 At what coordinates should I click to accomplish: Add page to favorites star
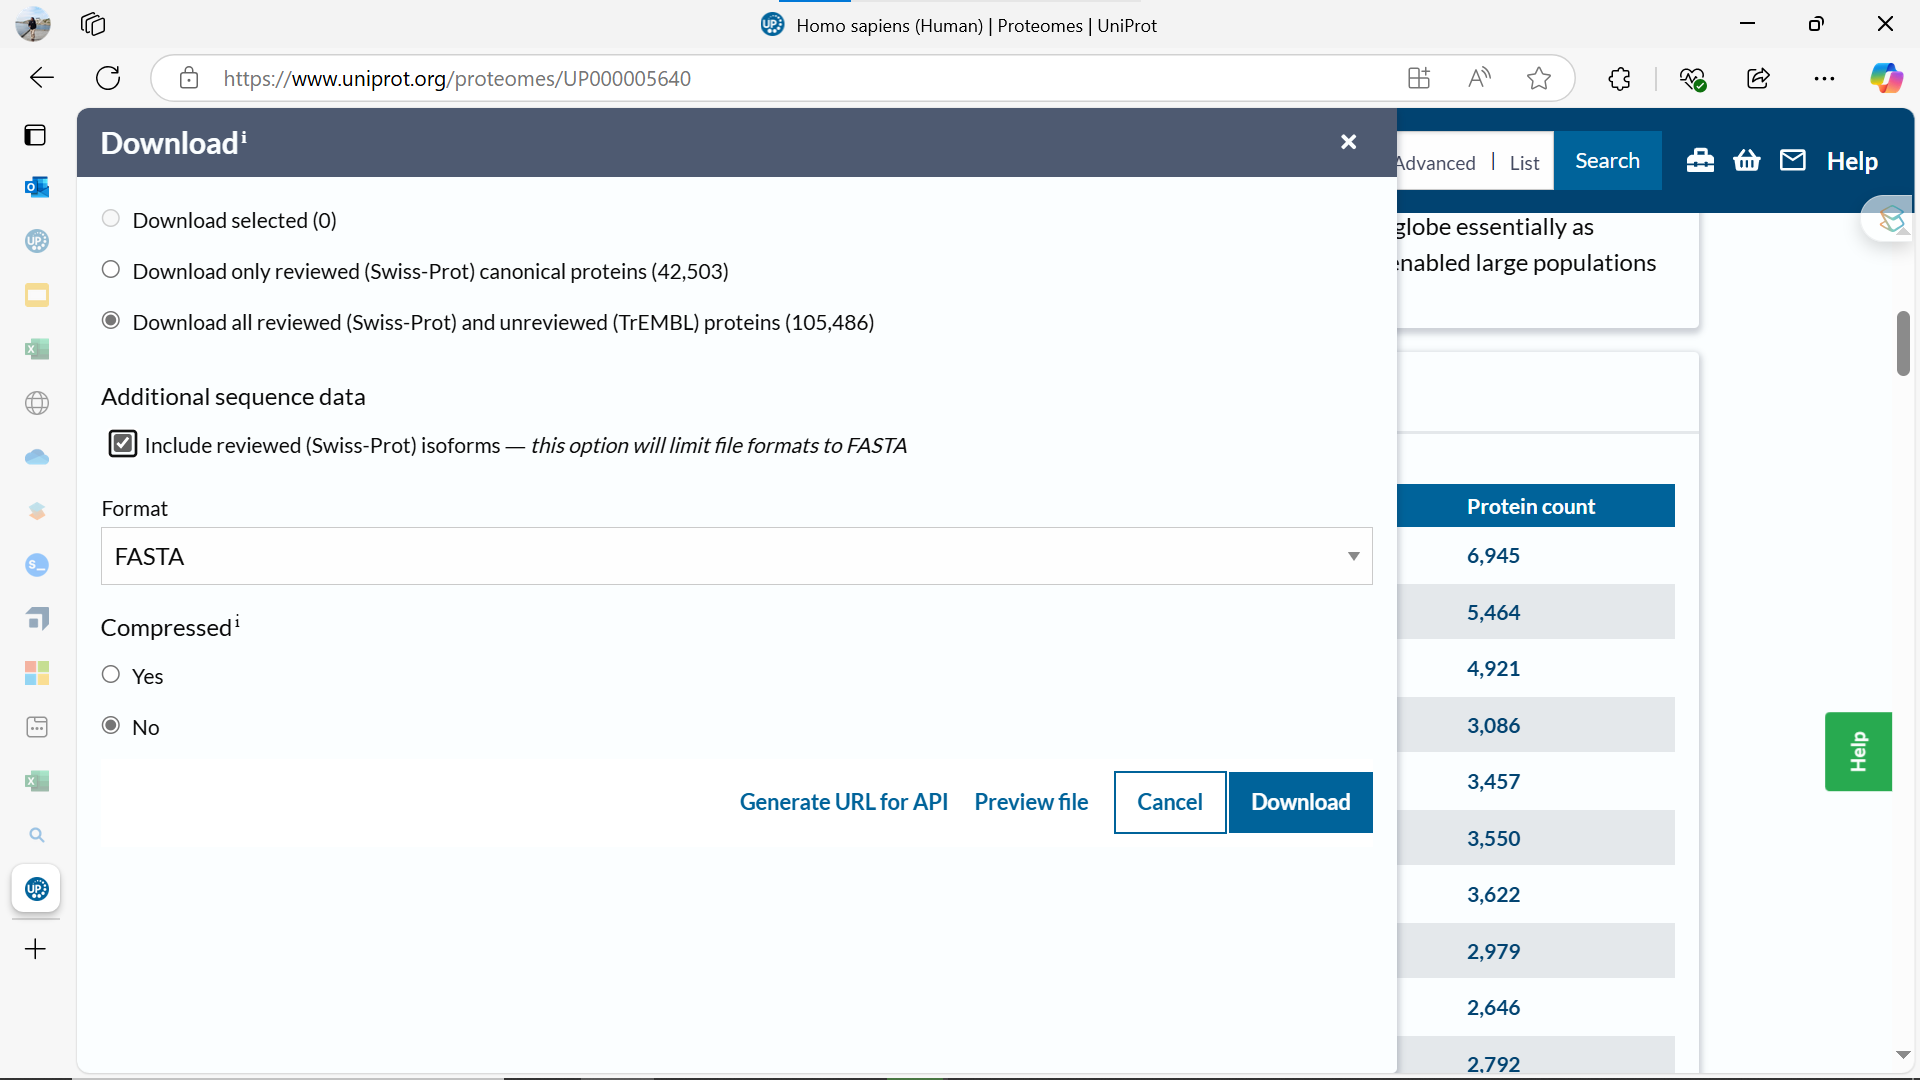click(x=1539, y=78)
